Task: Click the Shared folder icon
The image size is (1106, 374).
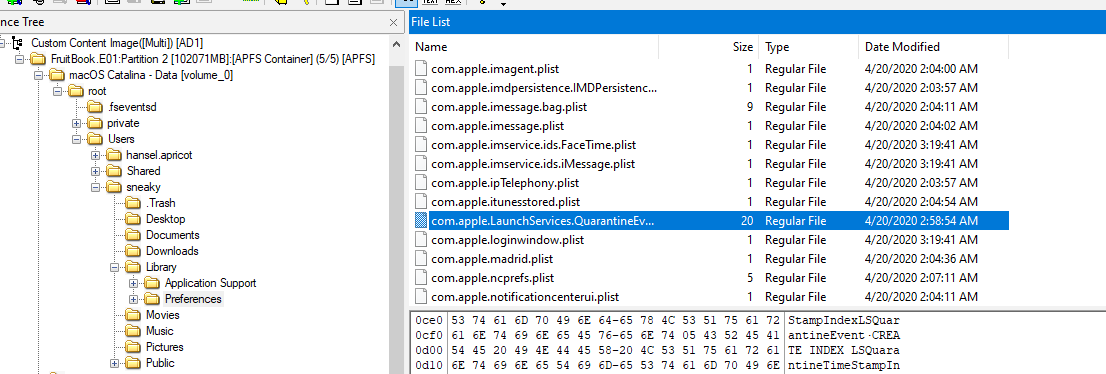Action: (x=113, y=171)
